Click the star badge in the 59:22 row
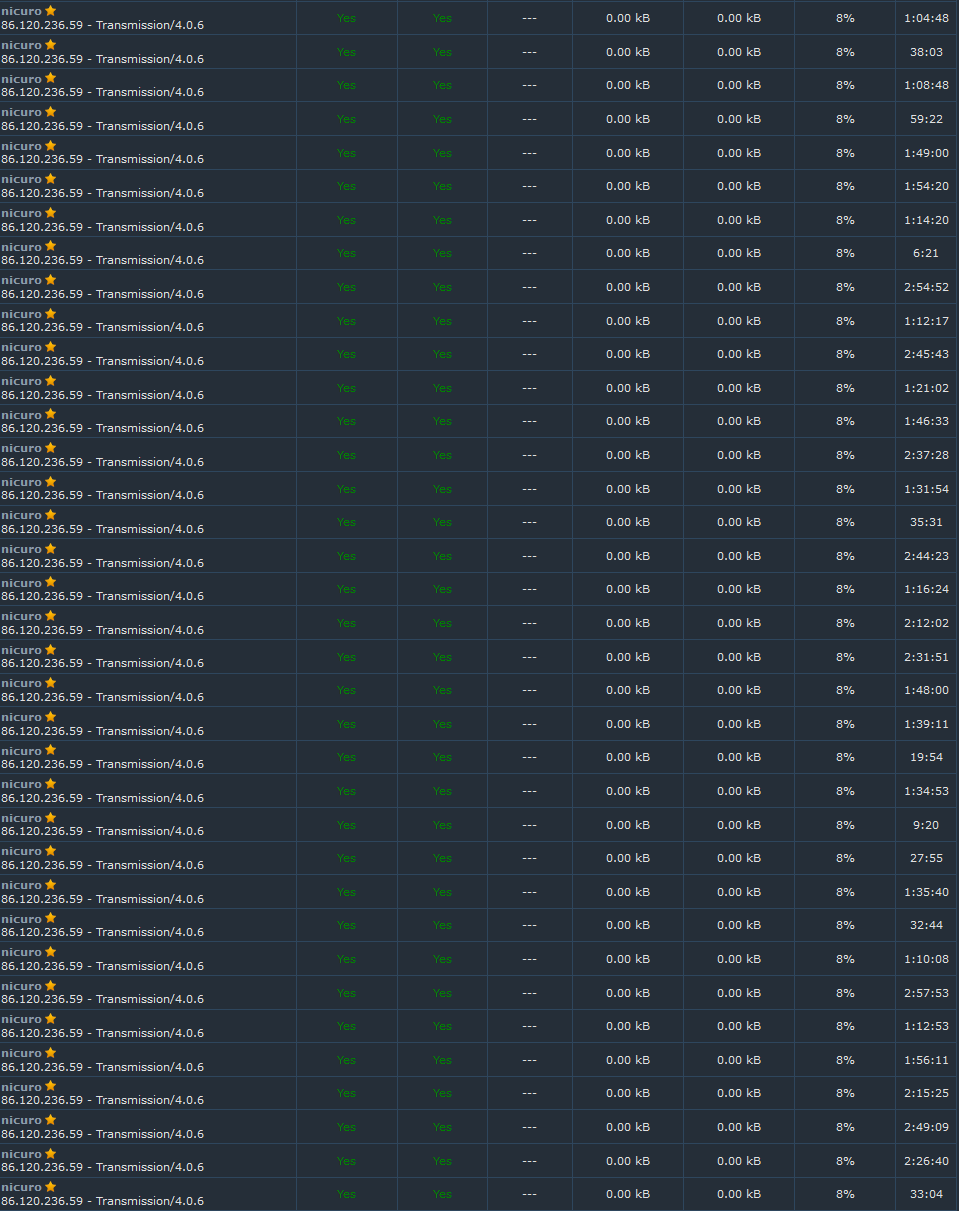The width and height of the screenshot is (959, 1211). [x=50, y=112]
